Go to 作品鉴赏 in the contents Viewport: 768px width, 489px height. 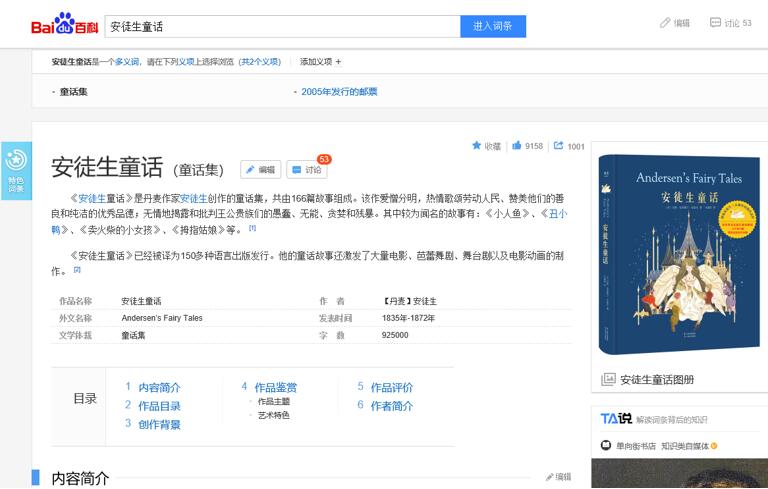tap(275, 388)
